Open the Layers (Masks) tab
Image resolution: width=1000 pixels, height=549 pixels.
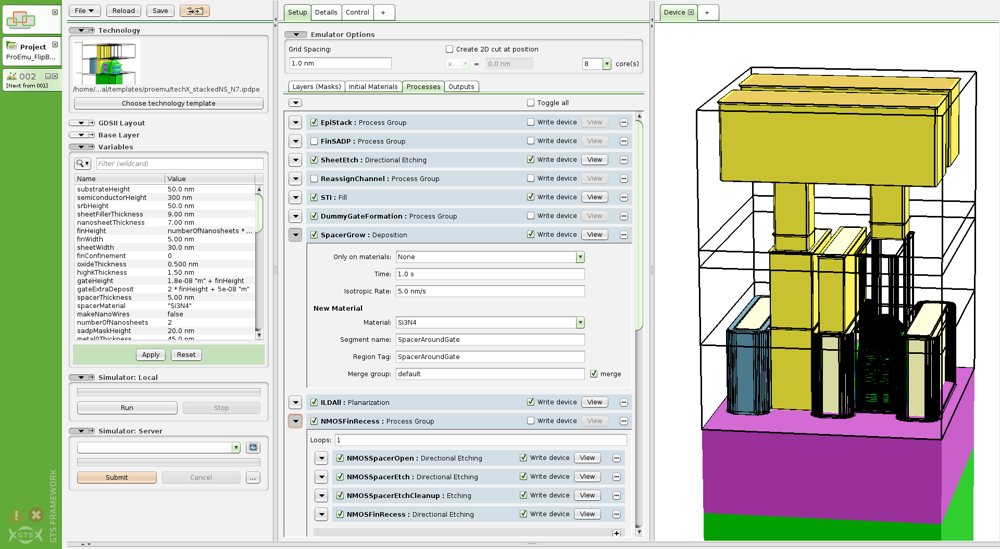(x=316, y=87)
